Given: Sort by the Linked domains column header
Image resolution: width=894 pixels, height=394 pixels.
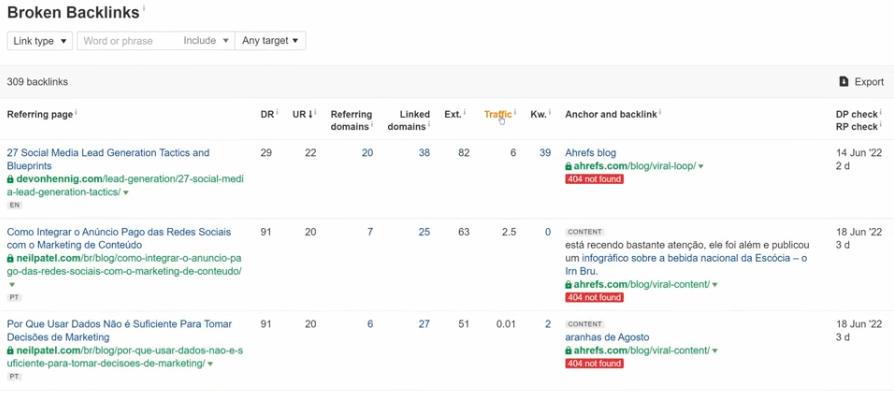Looking at the screenshot, I should (408, 120).
